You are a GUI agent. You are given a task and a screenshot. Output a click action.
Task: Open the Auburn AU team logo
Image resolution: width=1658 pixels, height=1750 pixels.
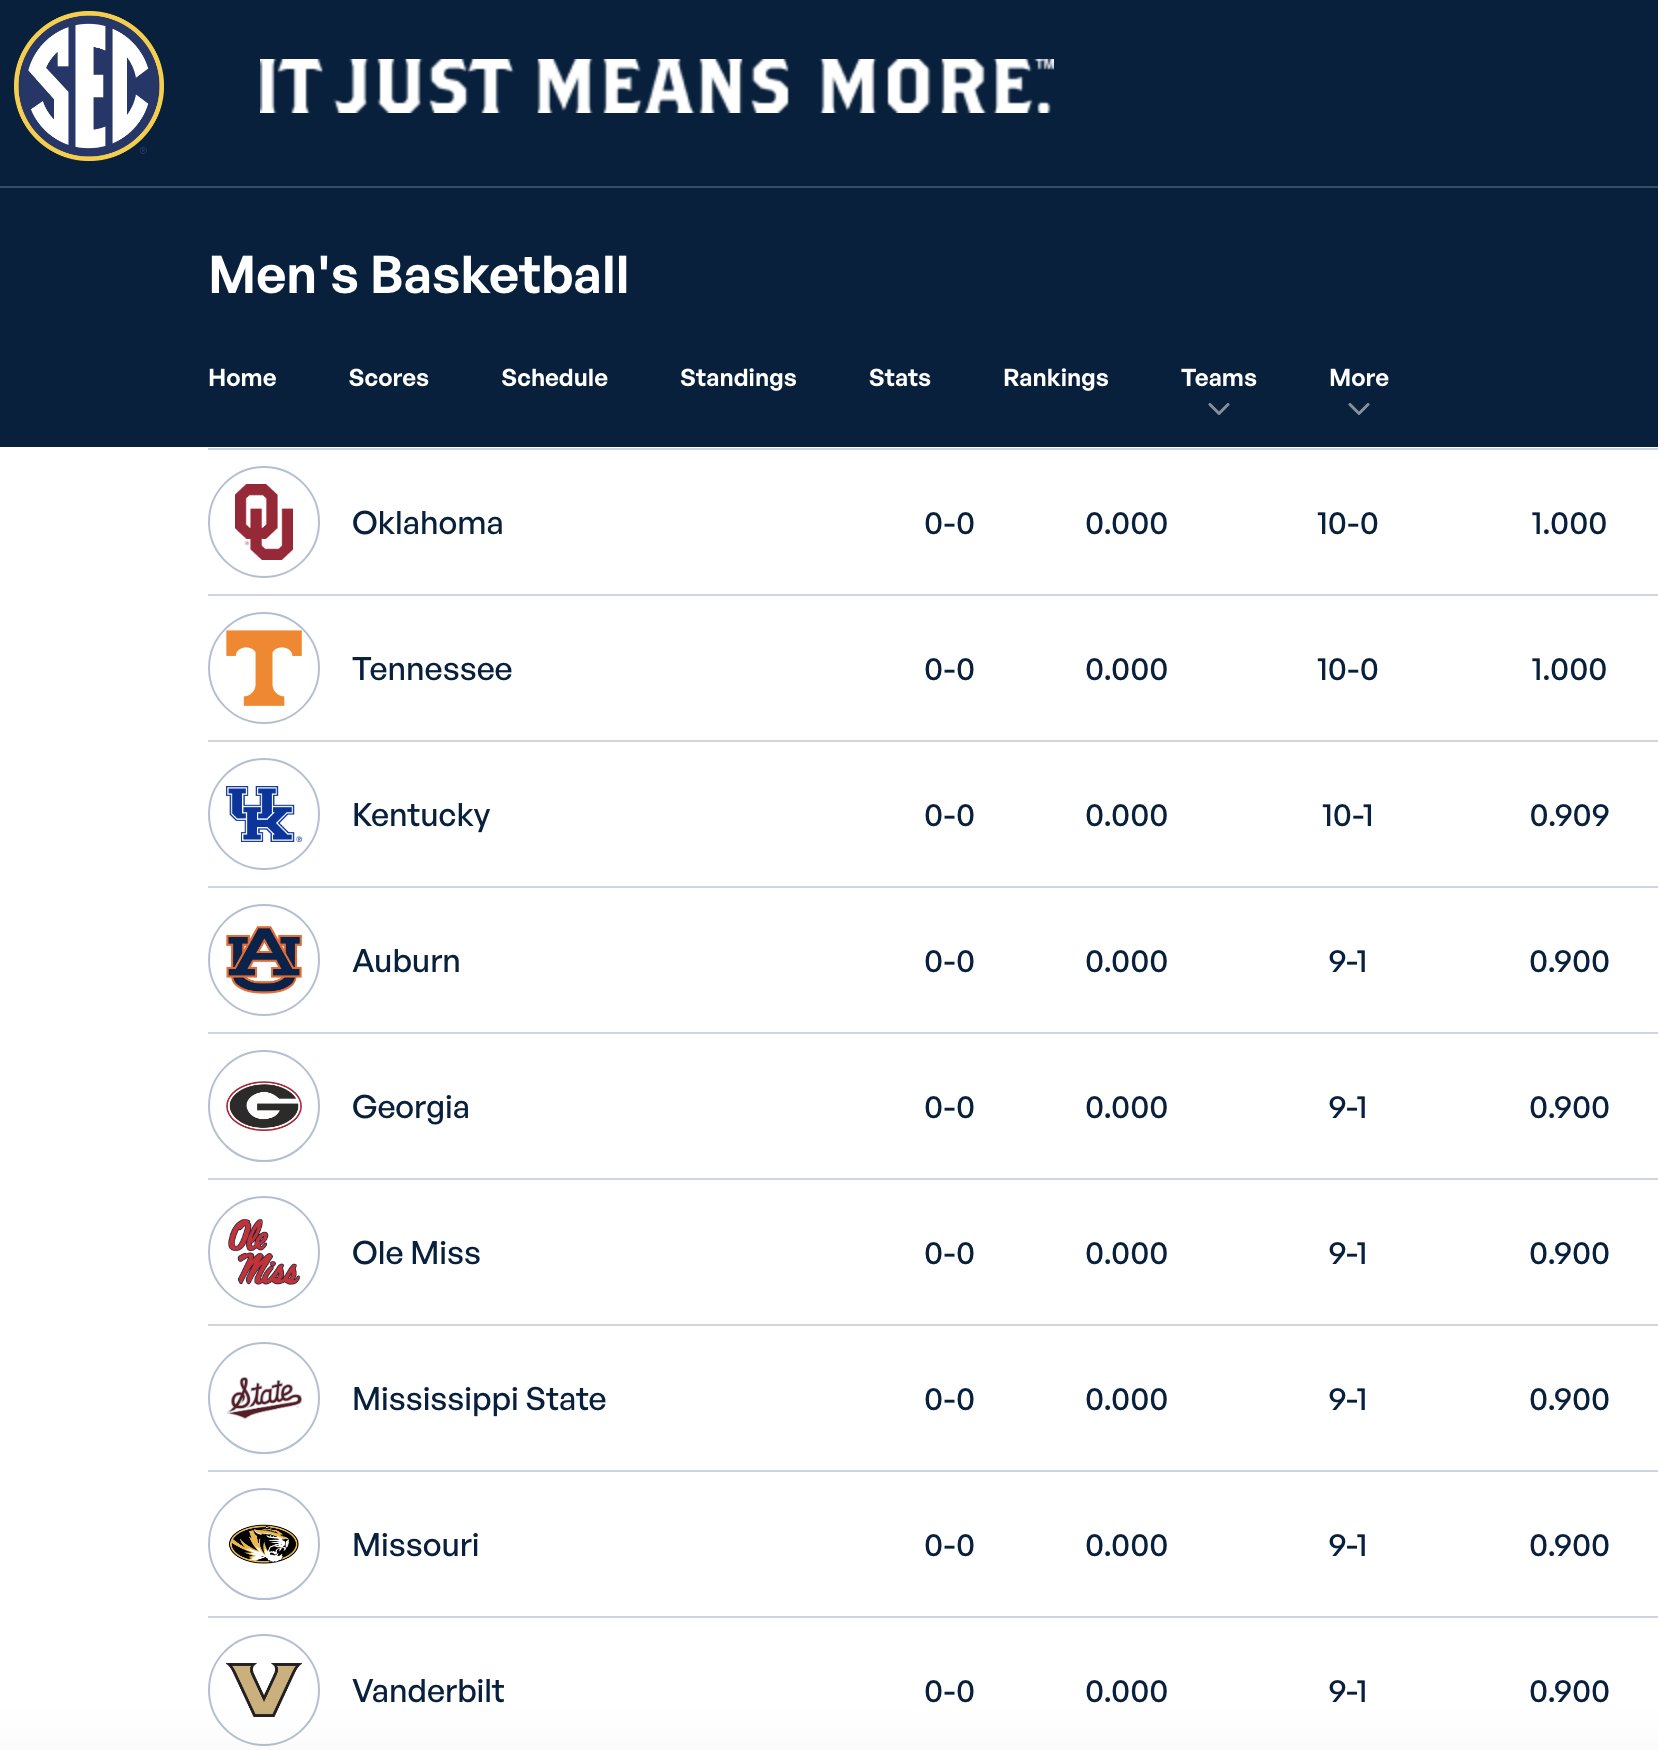coord(264,960)
